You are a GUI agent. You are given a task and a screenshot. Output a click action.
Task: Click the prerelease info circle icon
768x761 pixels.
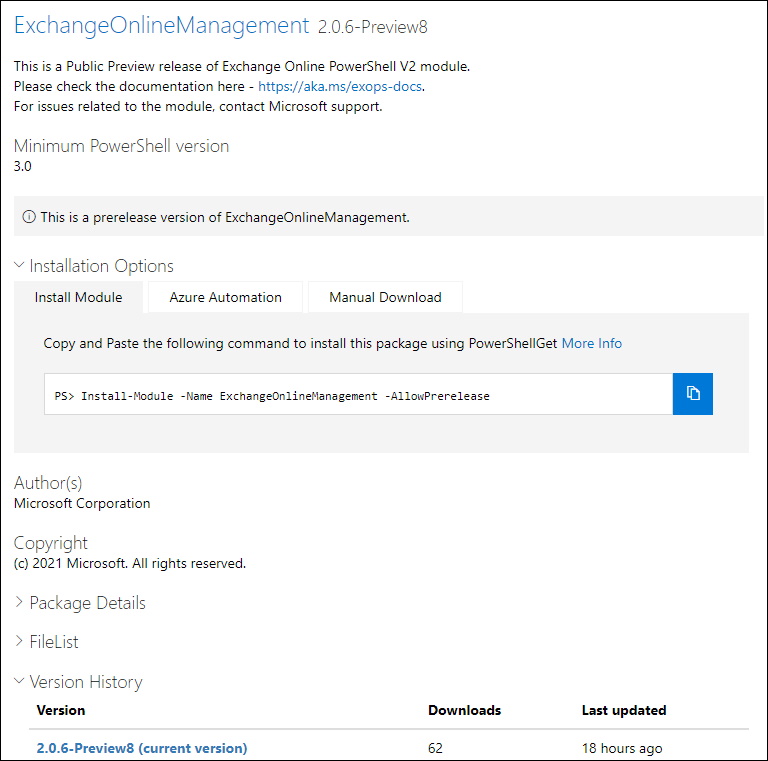(x=29, y=216)
